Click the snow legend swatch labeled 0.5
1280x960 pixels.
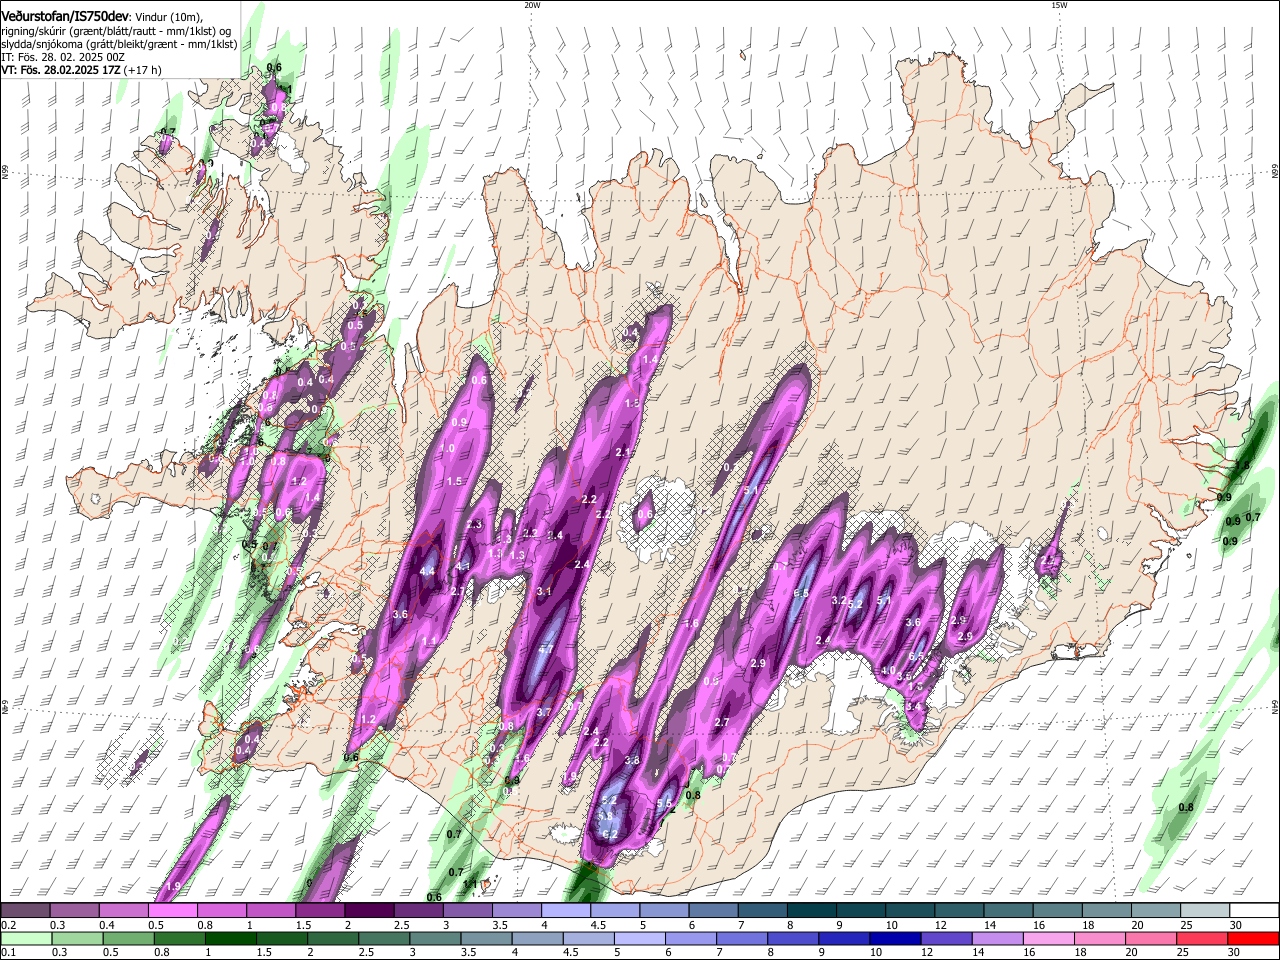172,911
